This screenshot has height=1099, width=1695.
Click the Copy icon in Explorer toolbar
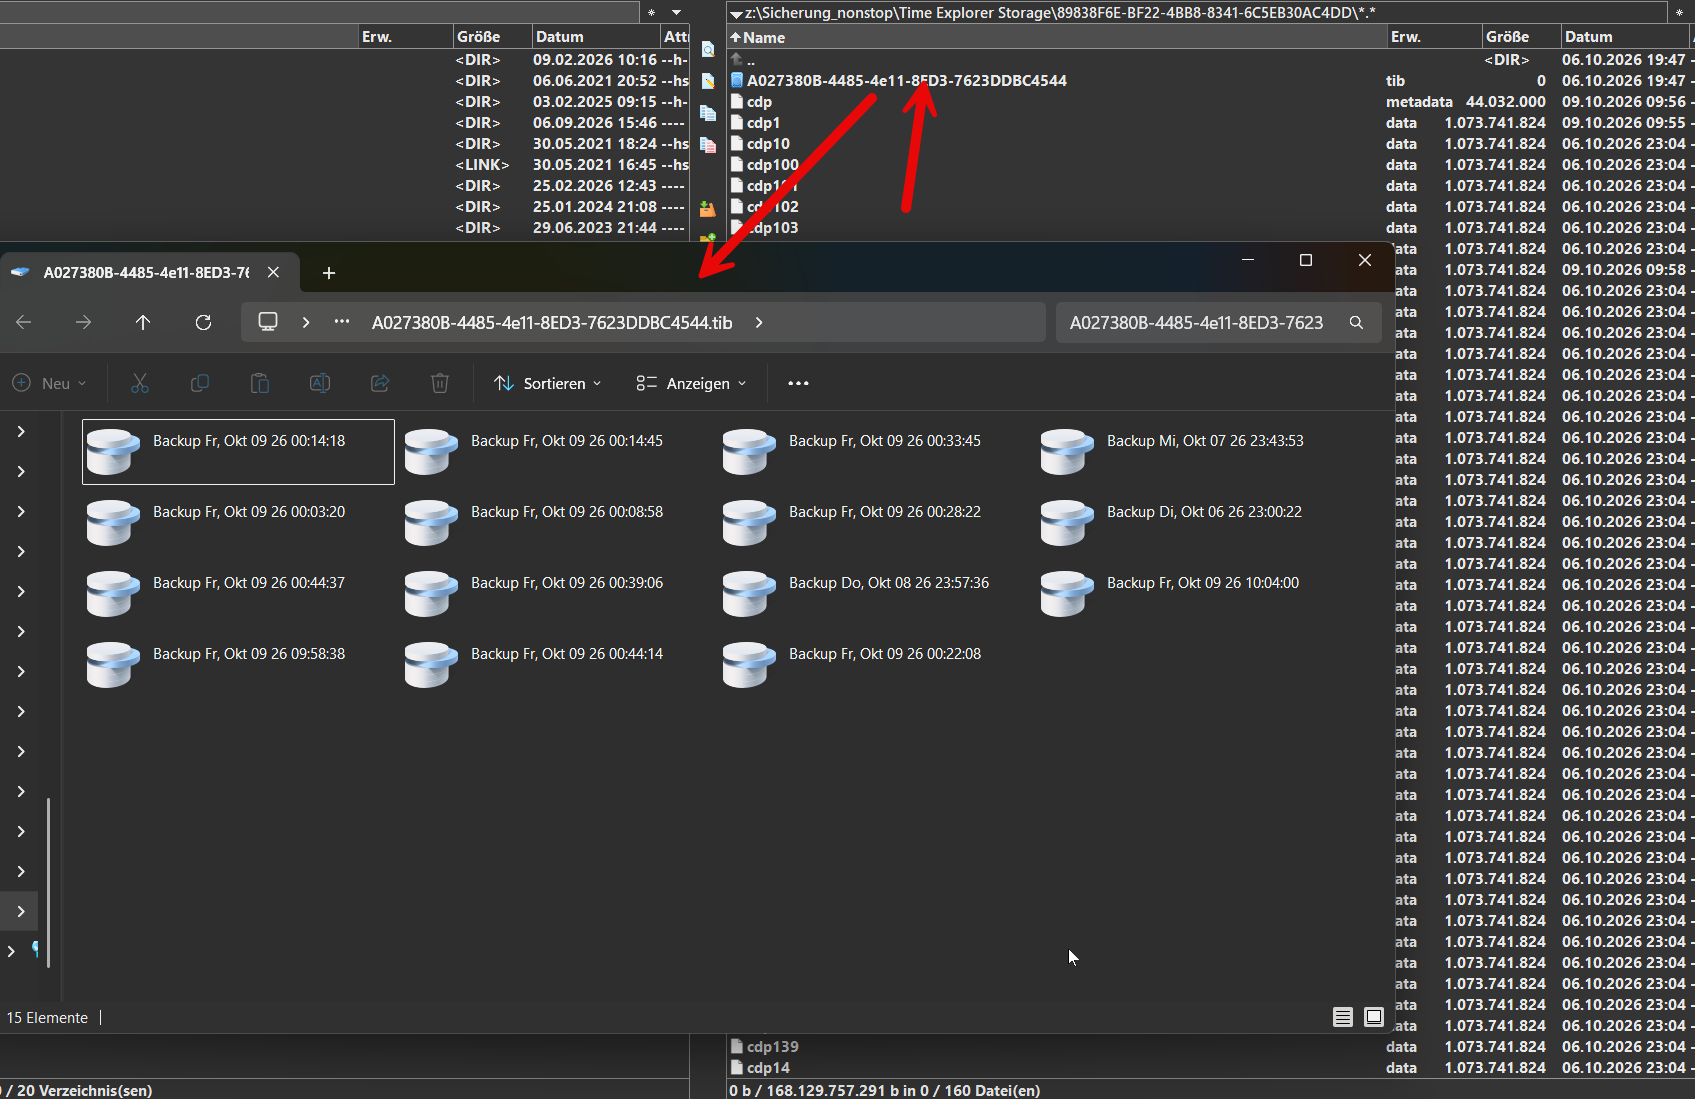tap(200, 383)
